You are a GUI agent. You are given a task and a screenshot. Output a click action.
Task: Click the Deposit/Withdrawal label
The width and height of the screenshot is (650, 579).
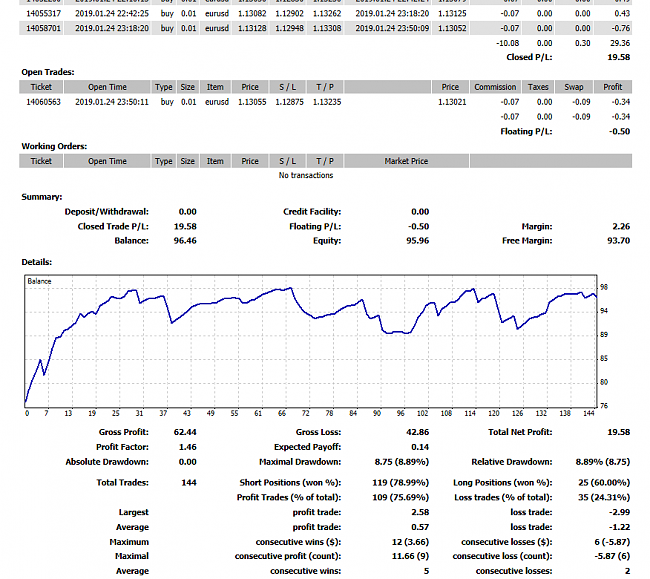pos(107,212)
